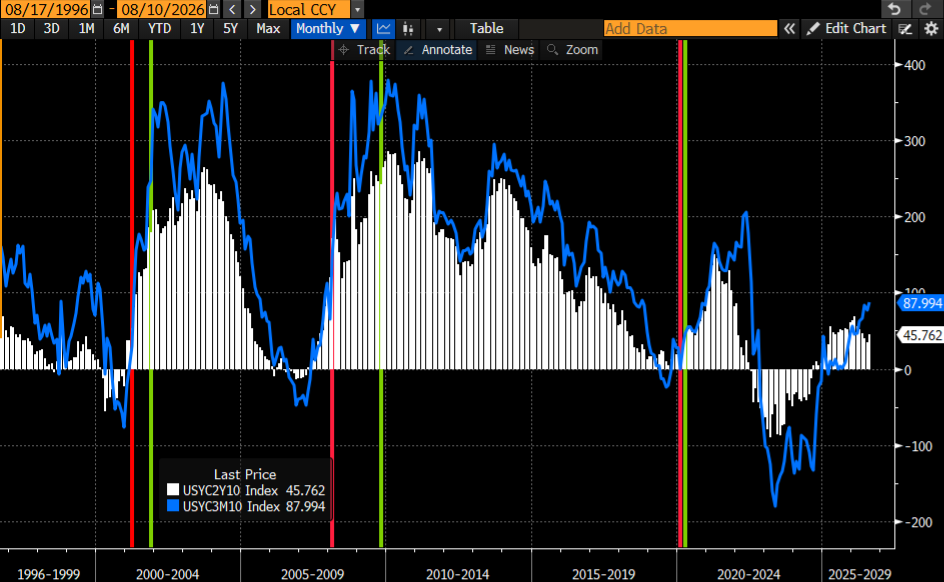Expand chart type options dropdown arrow

pyautogui.click(x=439, y=28)
